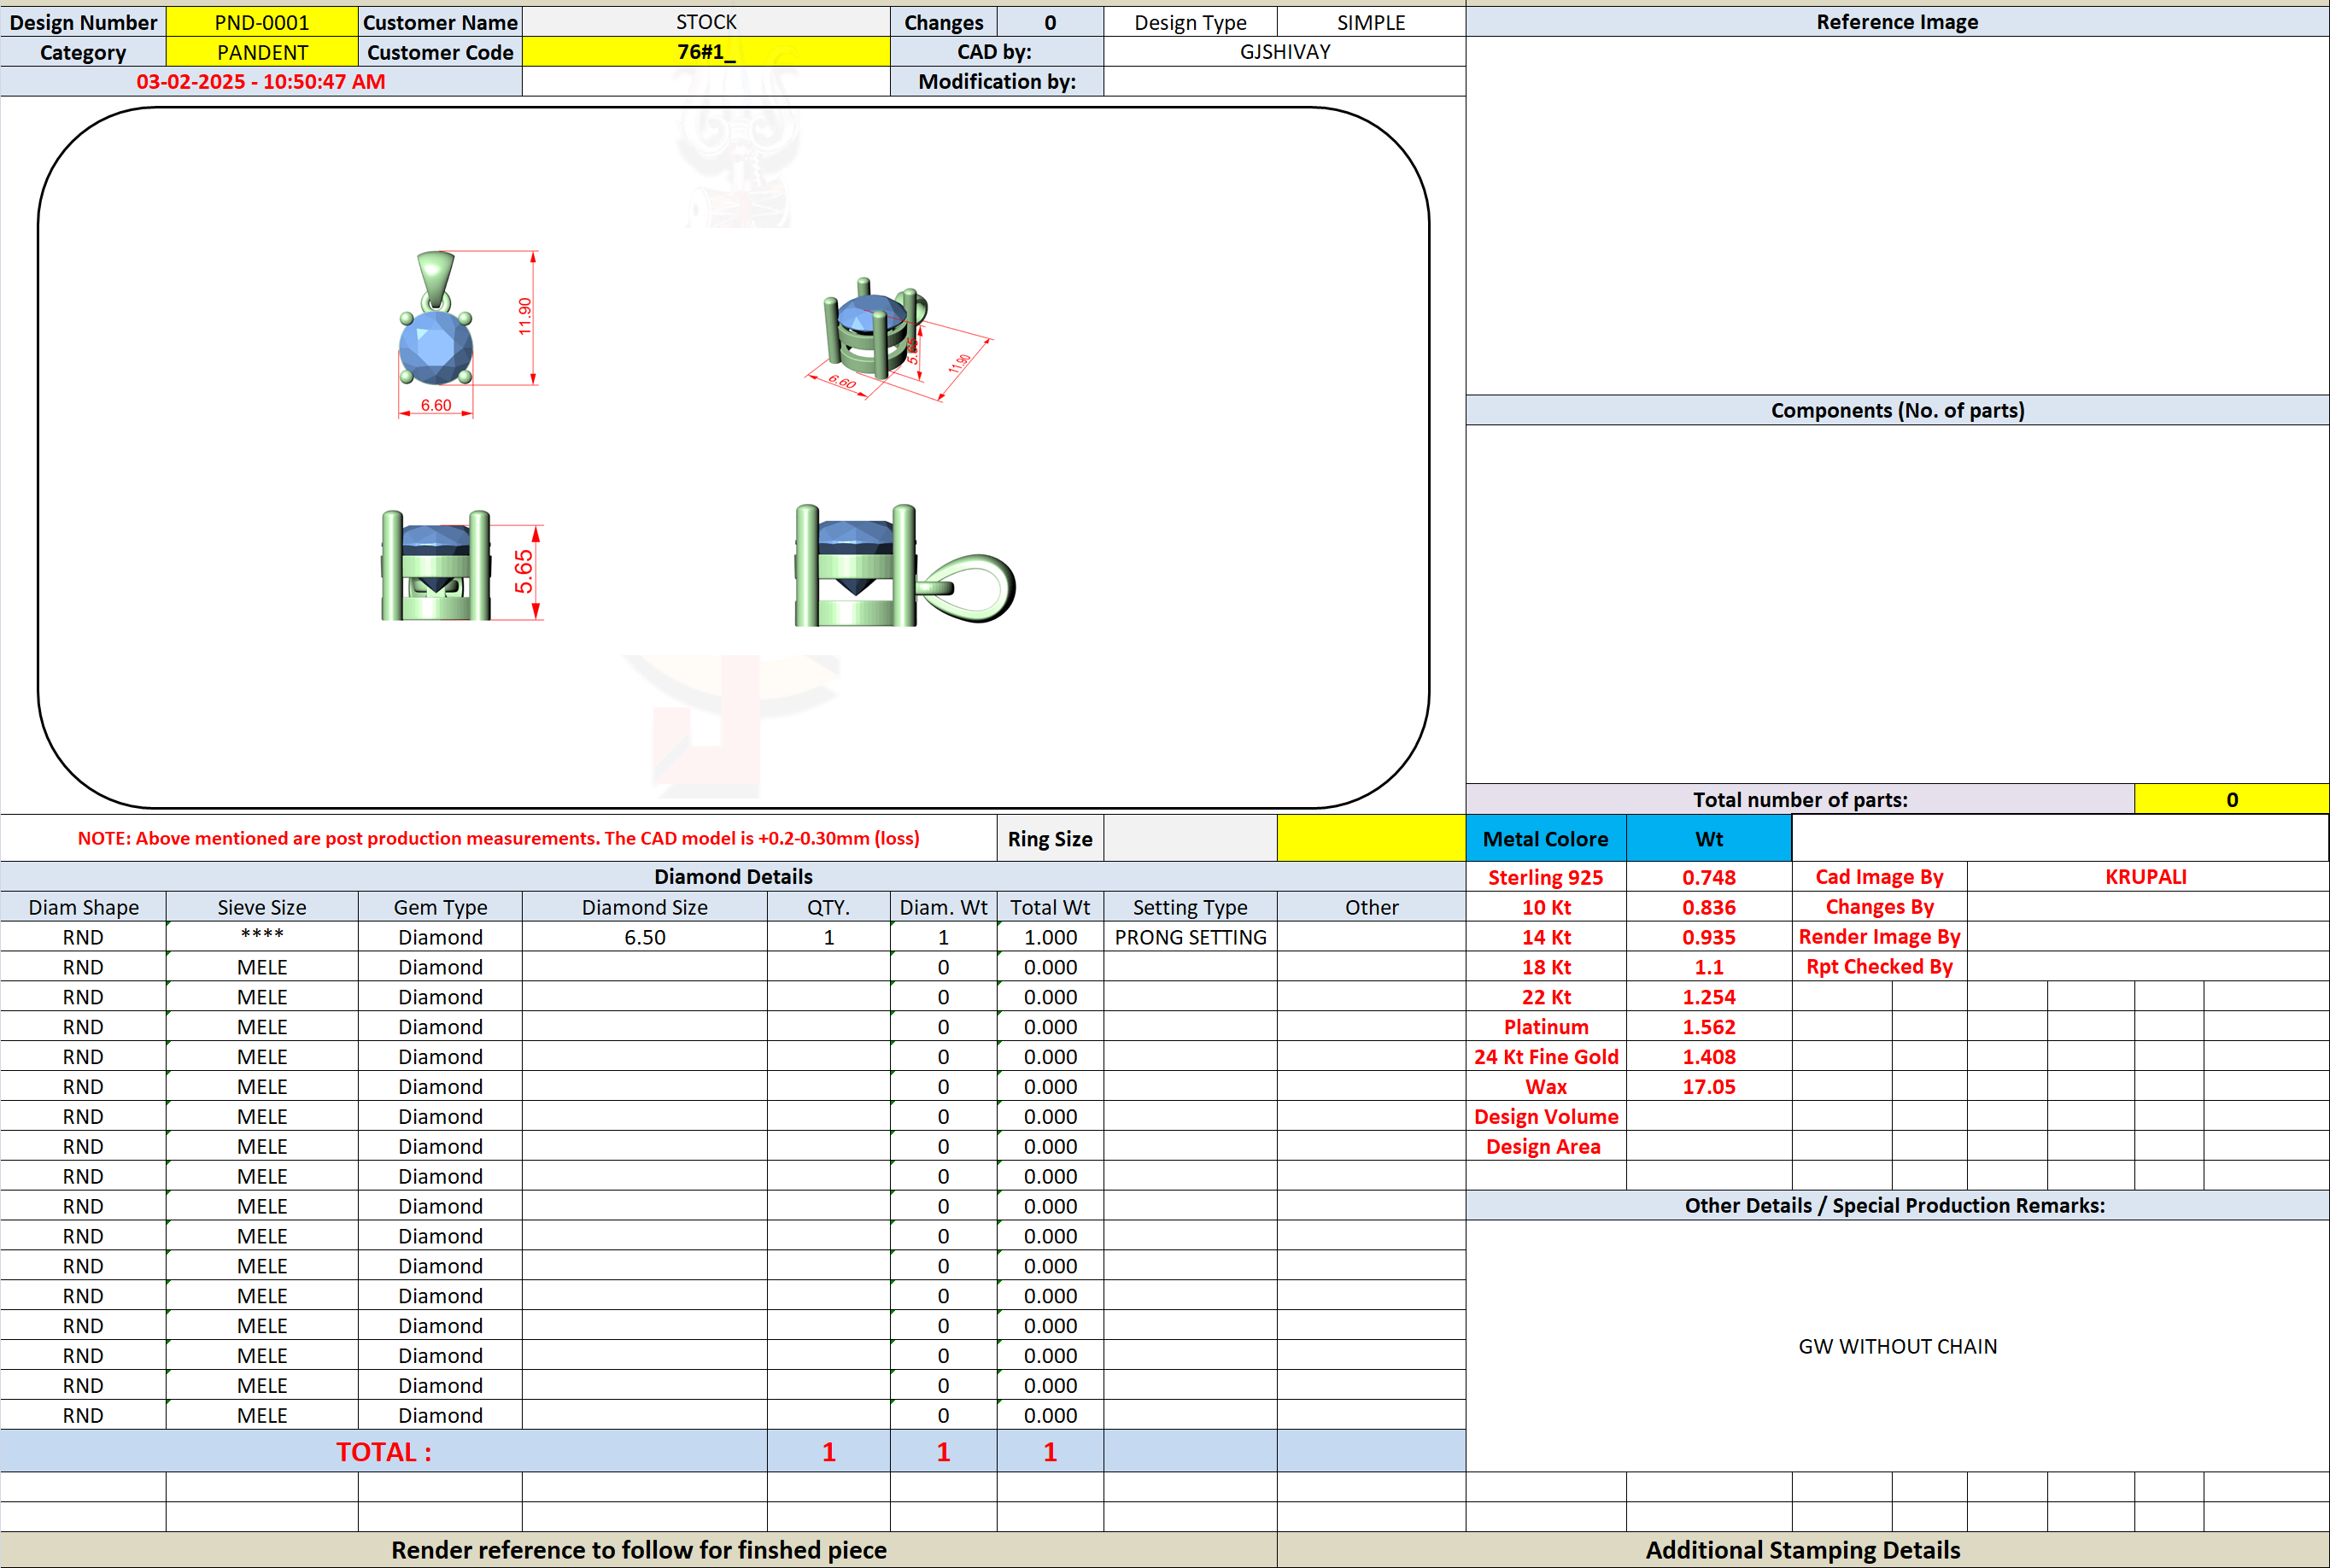Select the Components (No. of parts) header

tap(1897, 410)
